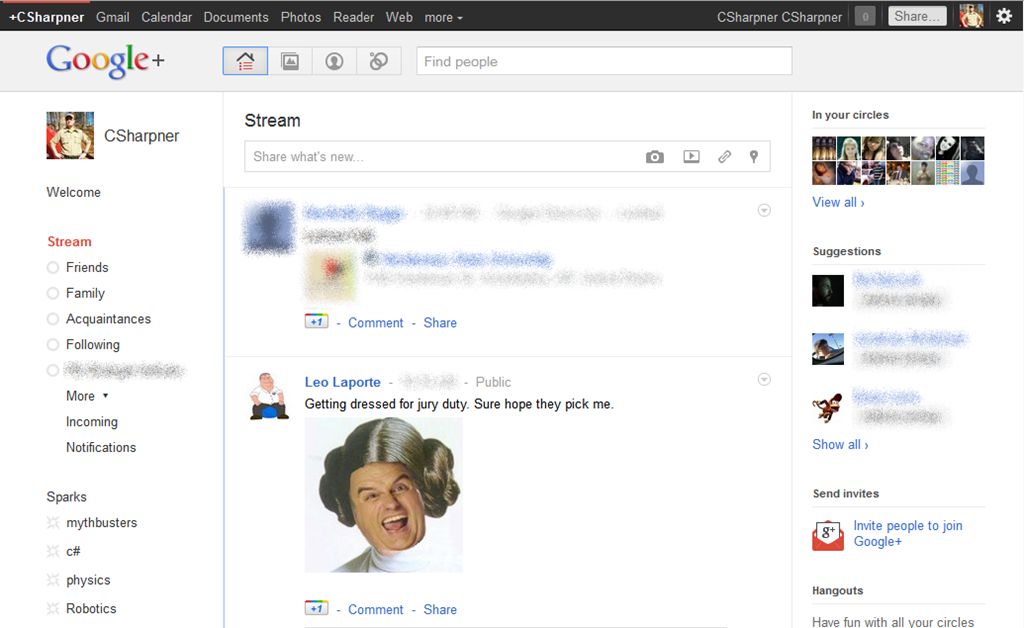+1 the blurred first post
Screen dimensions: 1024x628
coord(317,321)
